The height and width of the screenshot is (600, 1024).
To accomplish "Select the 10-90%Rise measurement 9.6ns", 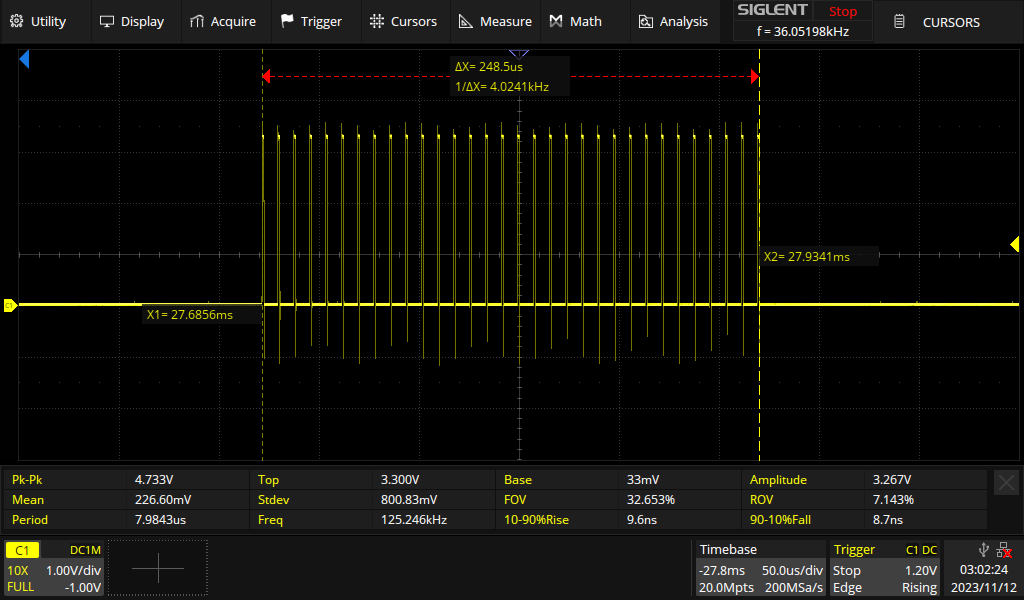I will click(x=619, y=520).
